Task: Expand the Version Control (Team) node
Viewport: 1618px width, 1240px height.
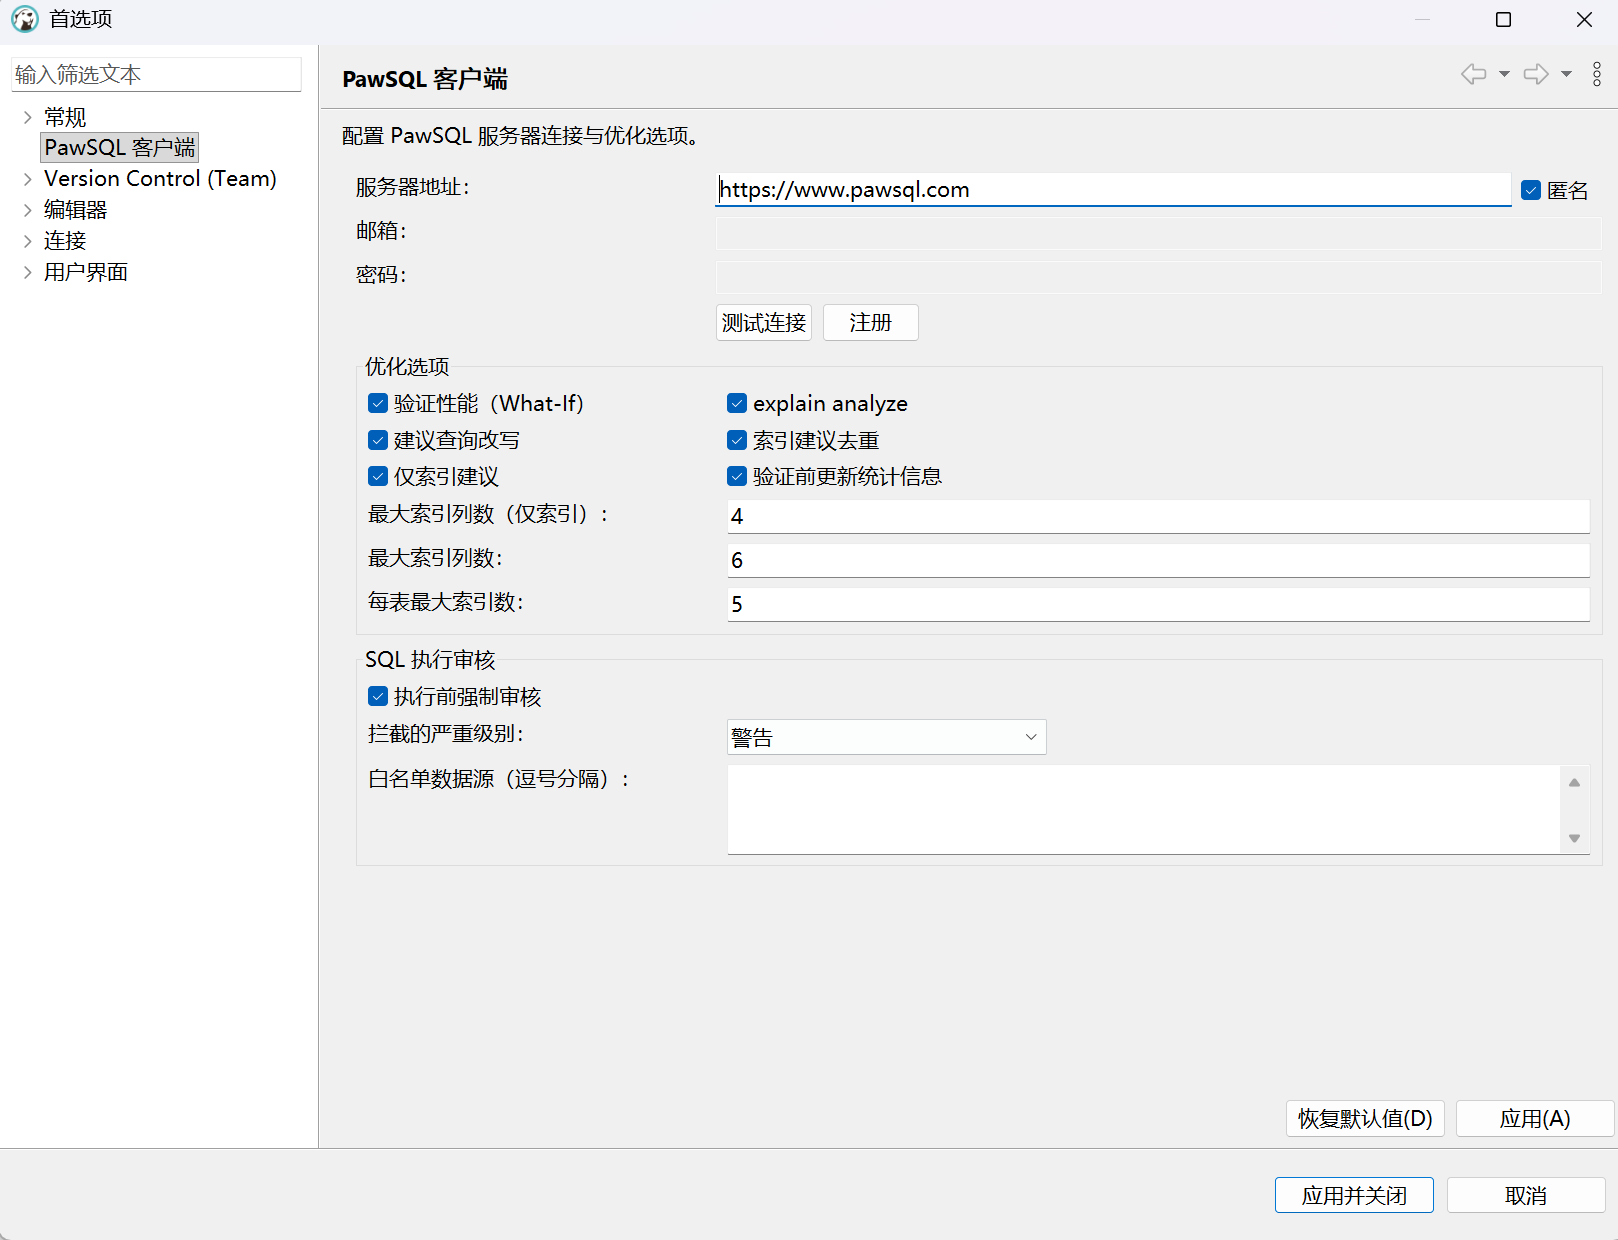Action: (27, 179)
